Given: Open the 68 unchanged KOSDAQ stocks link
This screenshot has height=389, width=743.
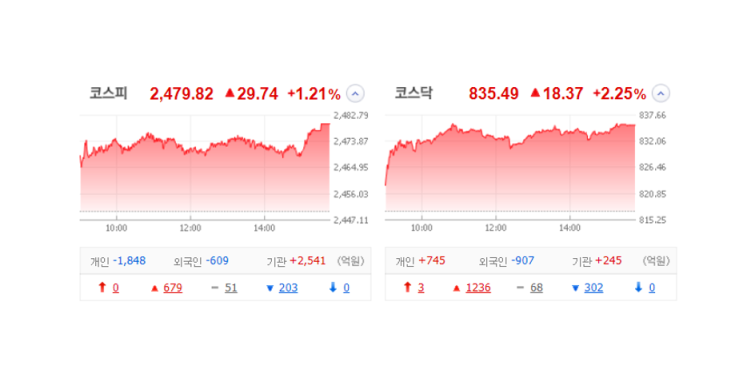Looking at the screenshot, I should (536, 288).
